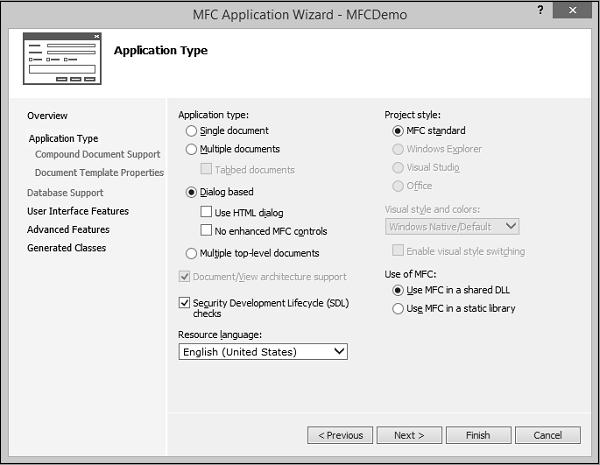
Task: Select Multiple top-level documents option
Action: click(x=191, y=253)
